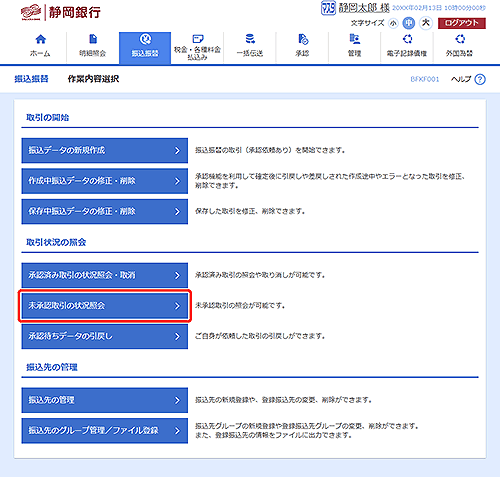This screenshot has height=477, width=500.
Task: Click the 静岡銀行 logo
Action: click(60, 12)
